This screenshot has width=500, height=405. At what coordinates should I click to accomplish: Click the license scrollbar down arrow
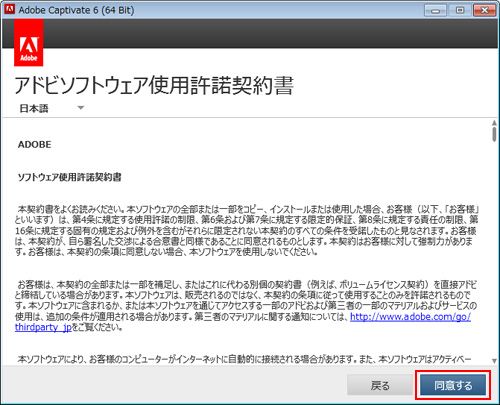[494, 361]
